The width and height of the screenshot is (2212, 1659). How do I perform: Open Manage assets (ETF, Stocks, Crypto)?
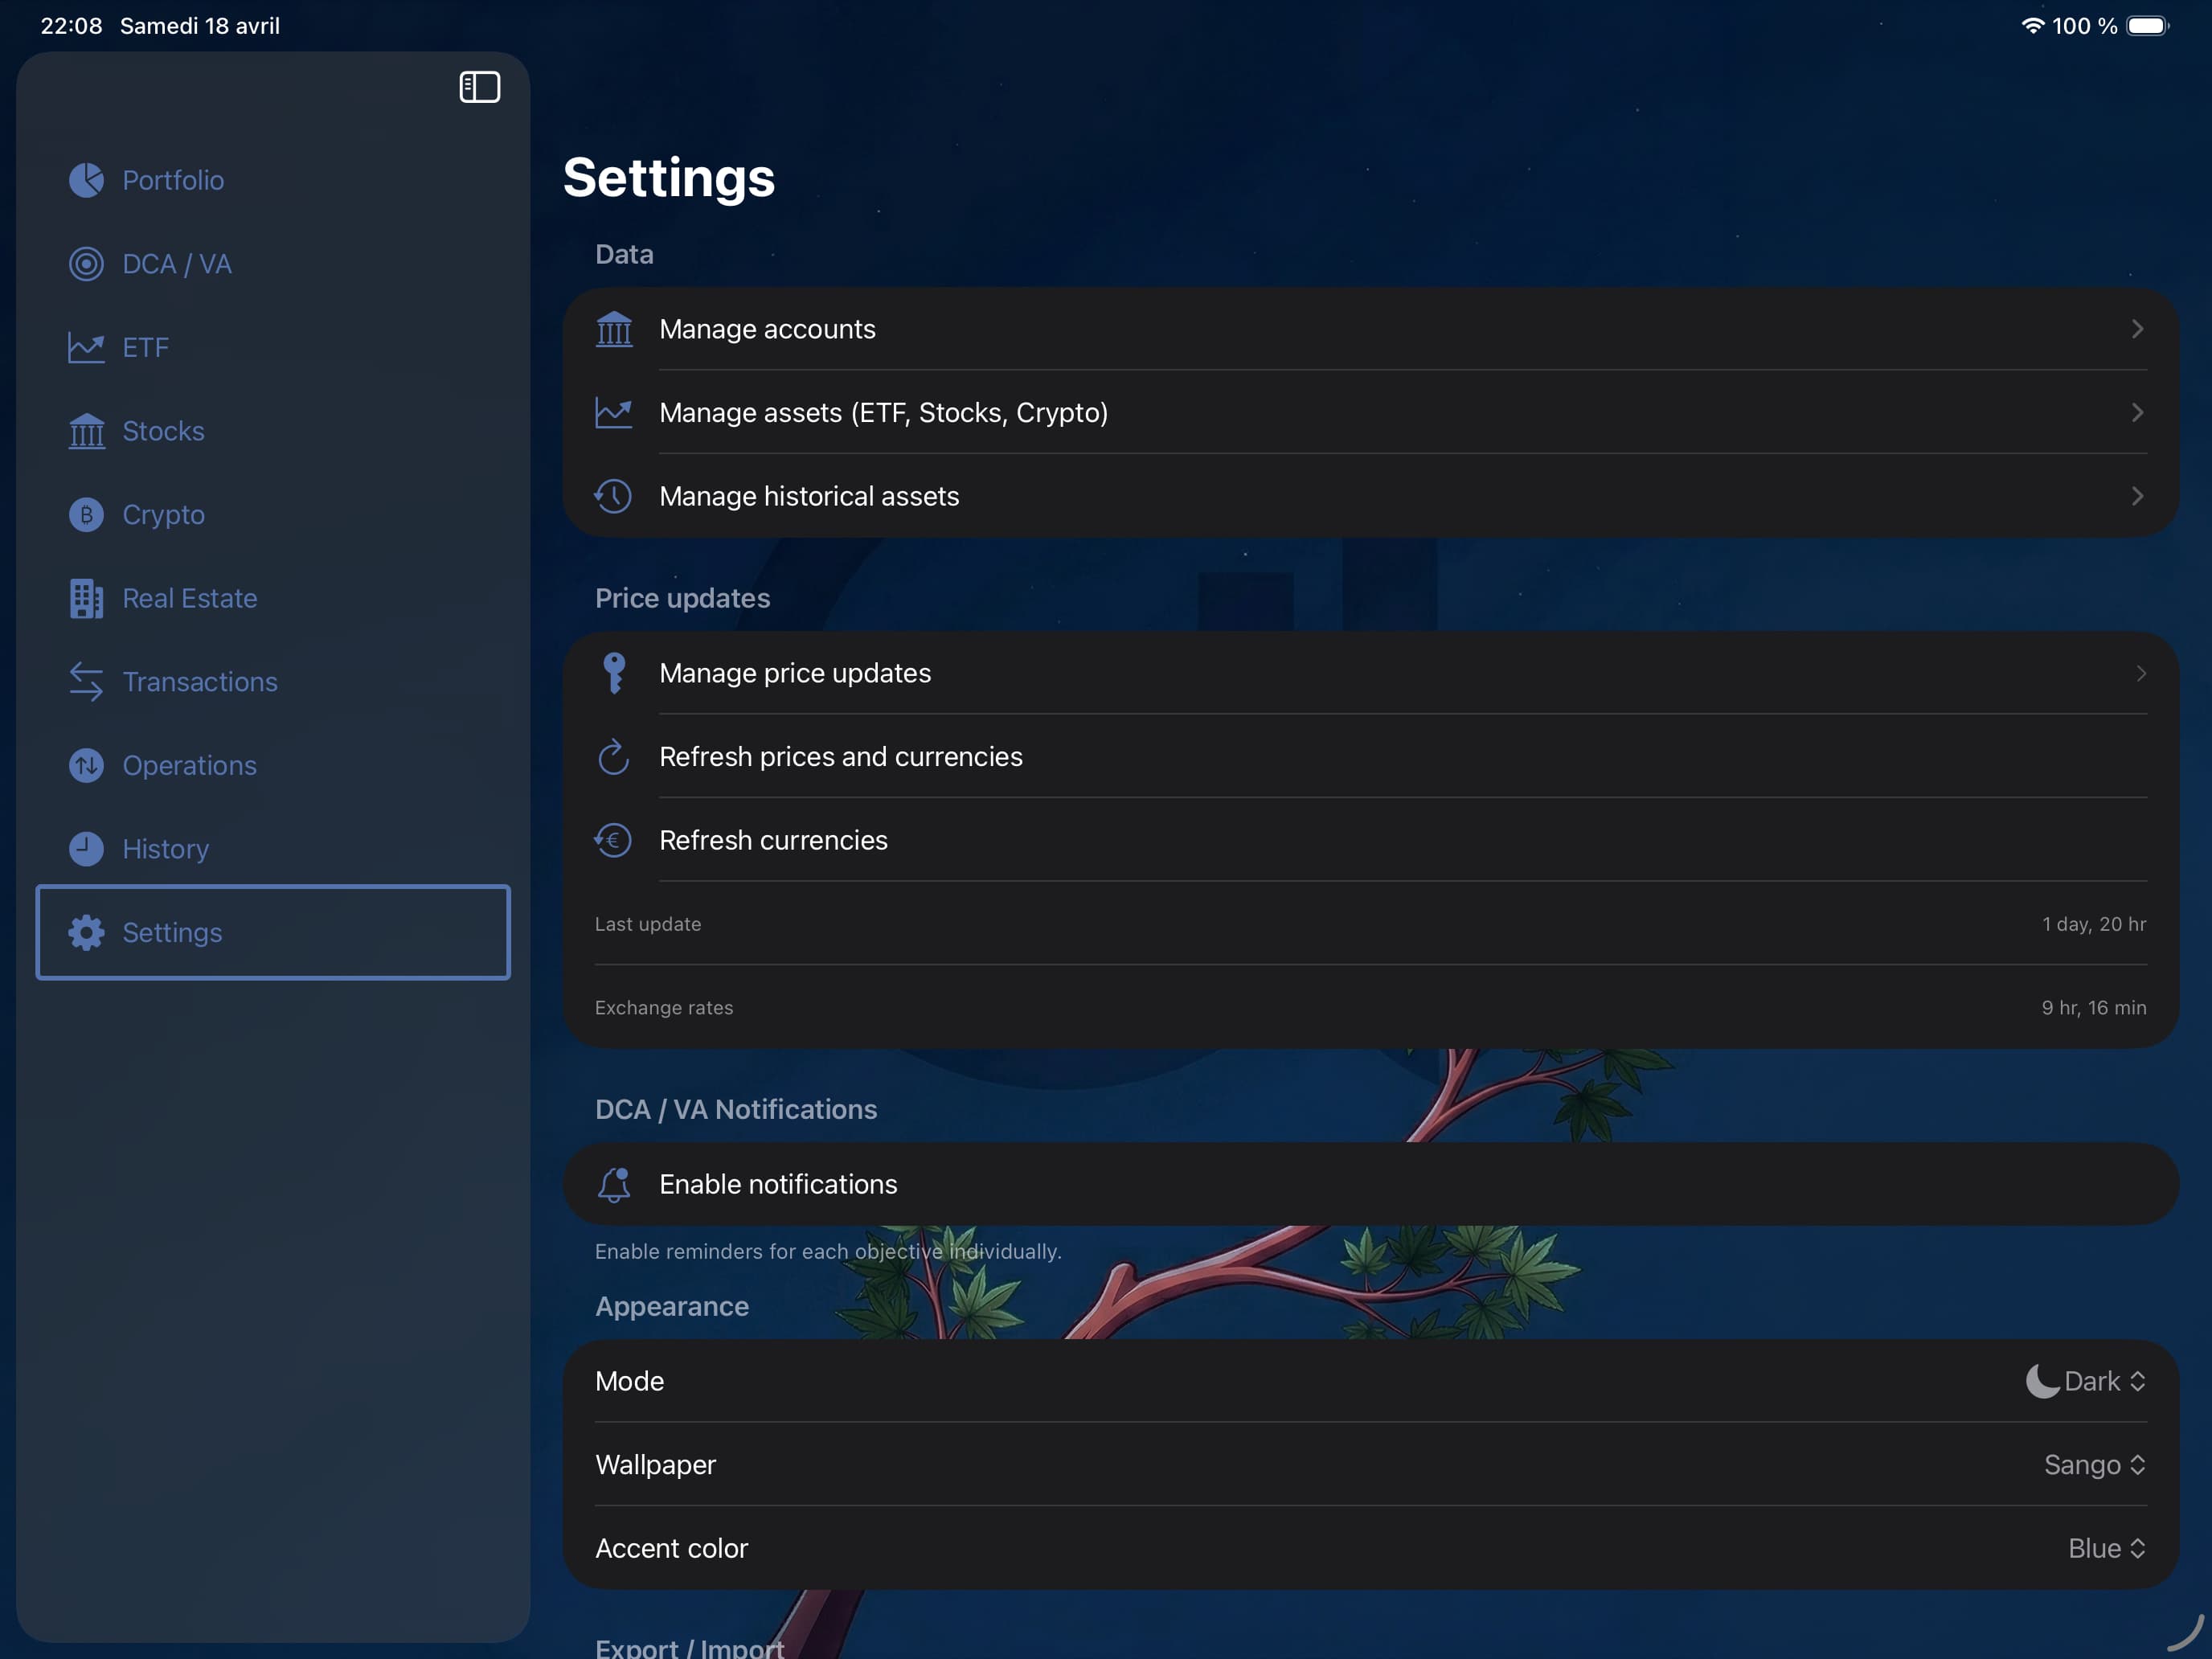(x=883, y=413)
